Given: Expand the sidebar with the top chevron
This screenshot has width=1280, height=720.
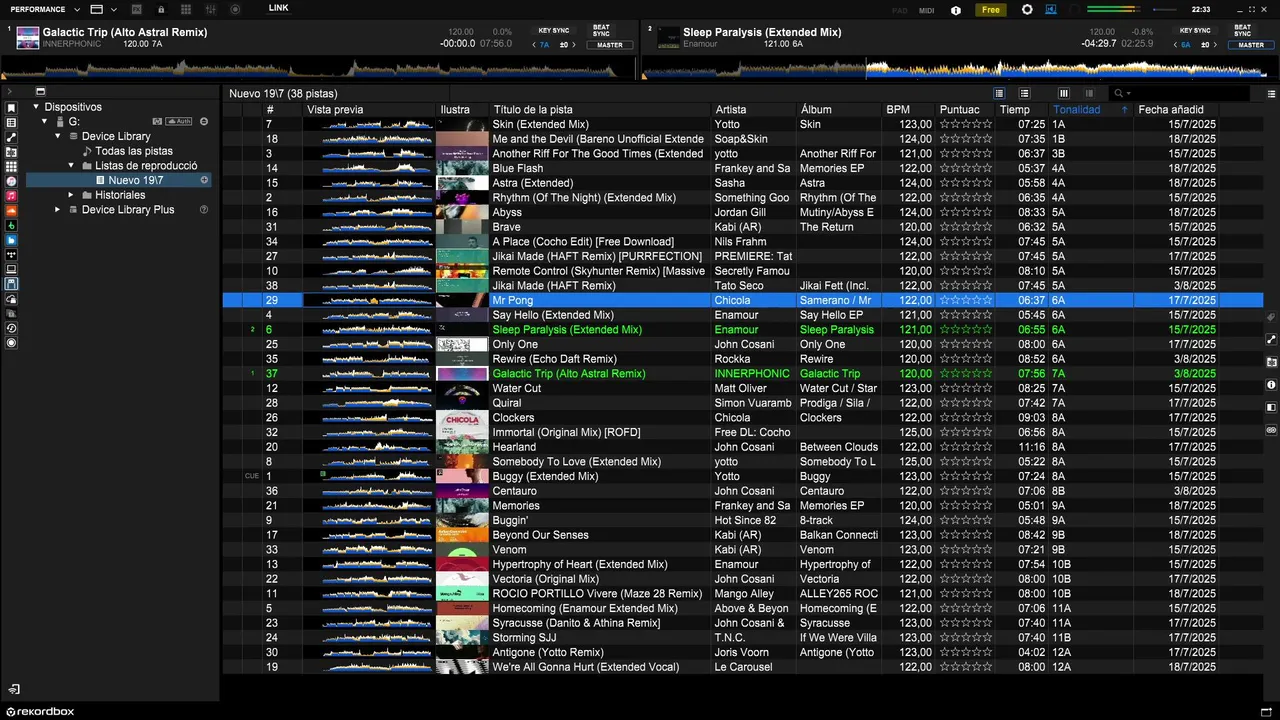Looking at the screenshot, I should (x=9, y=92).
